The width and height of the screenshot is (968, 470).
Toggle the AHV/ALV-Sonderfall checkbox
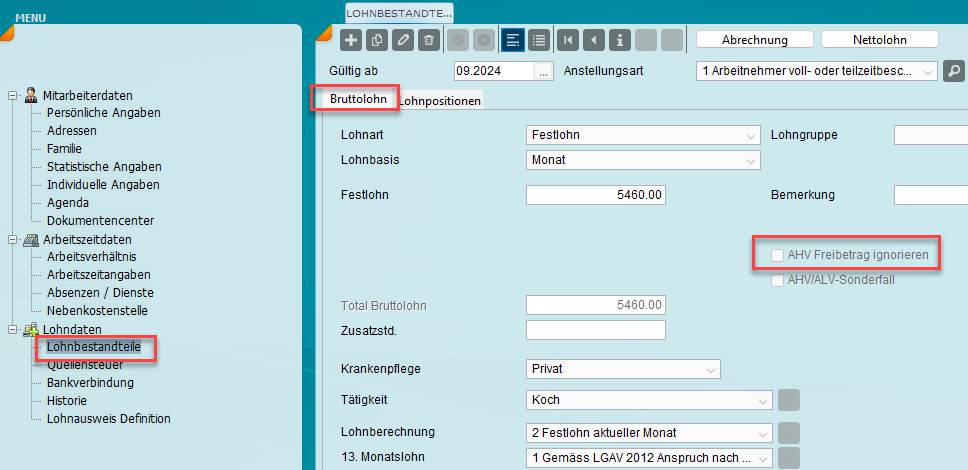(x=777, y=281)
